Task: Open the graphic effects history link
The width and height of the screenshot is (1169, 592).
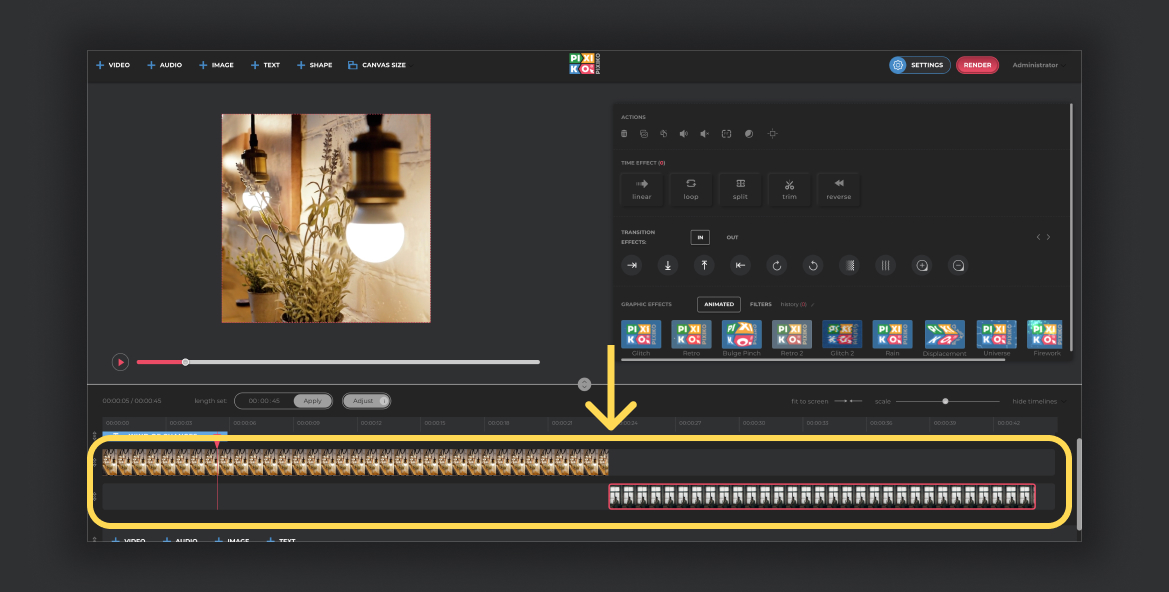Action: coord(794,304)
